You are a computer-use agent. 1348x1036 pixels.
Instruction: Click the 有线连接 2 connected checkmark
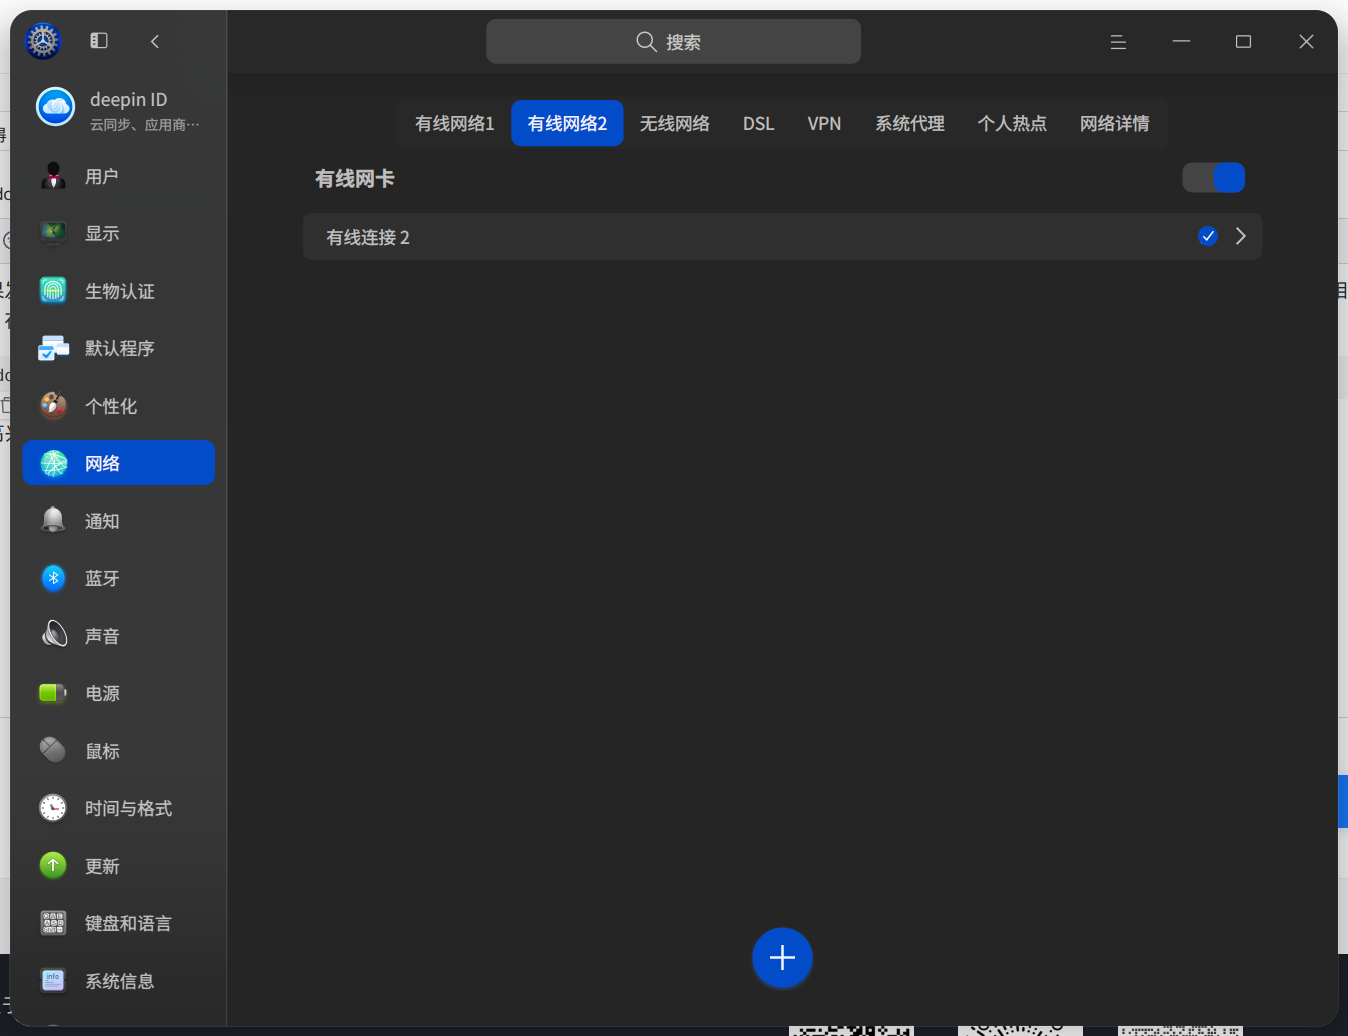[x=1208, y=236]
